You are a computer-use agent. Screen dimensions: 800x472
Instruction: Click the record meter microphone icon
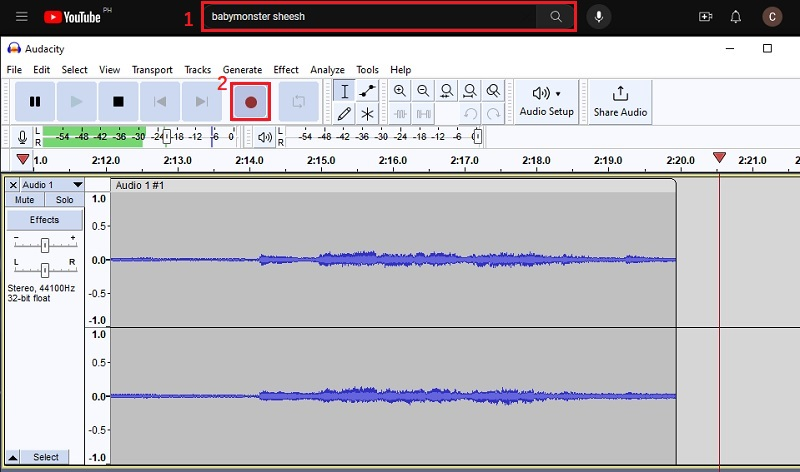pyautogui.click(x=22, y=137)
